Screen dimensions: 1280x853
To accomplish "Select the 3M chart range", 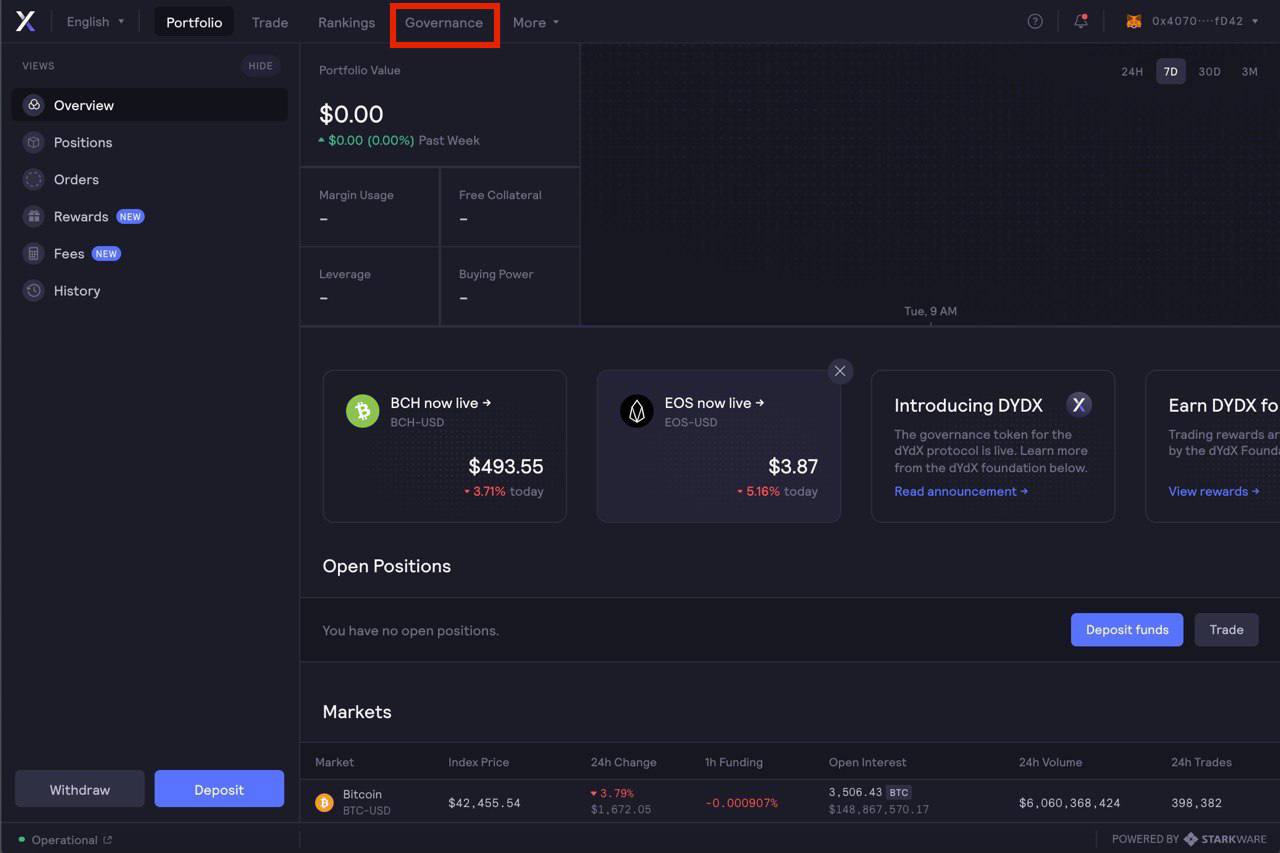I will point(1250,71).
